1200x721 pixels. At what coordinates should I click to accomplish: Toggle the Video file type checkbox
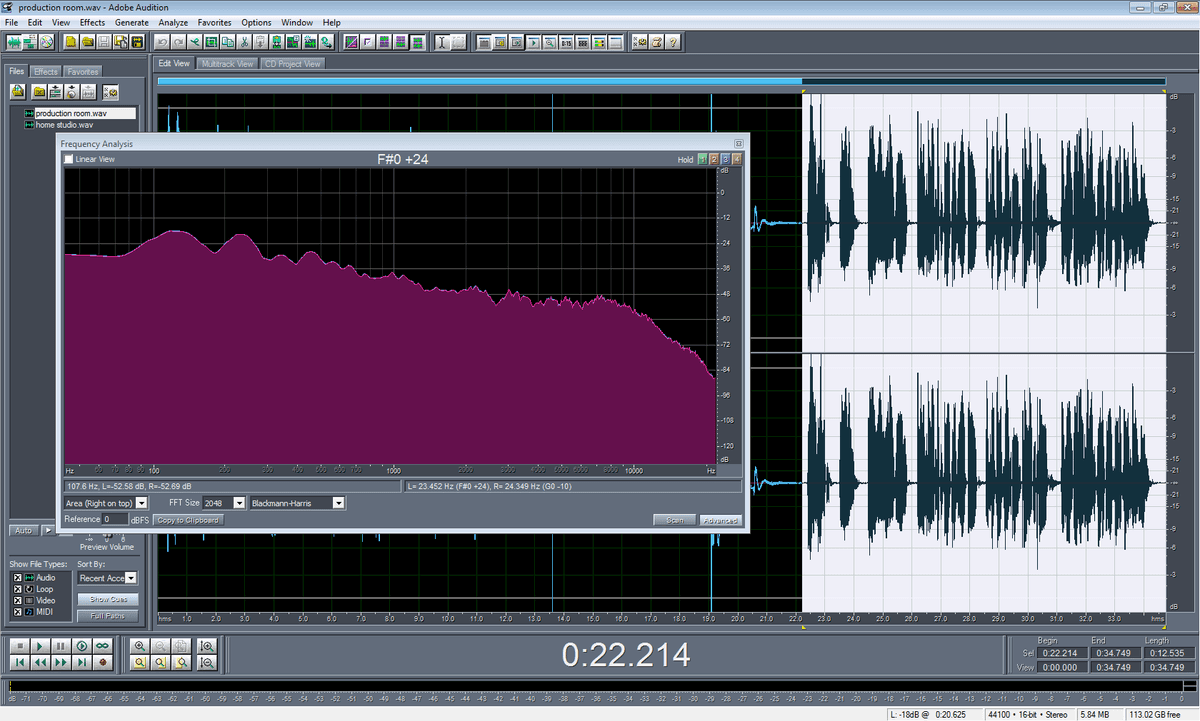click(18, 600)
